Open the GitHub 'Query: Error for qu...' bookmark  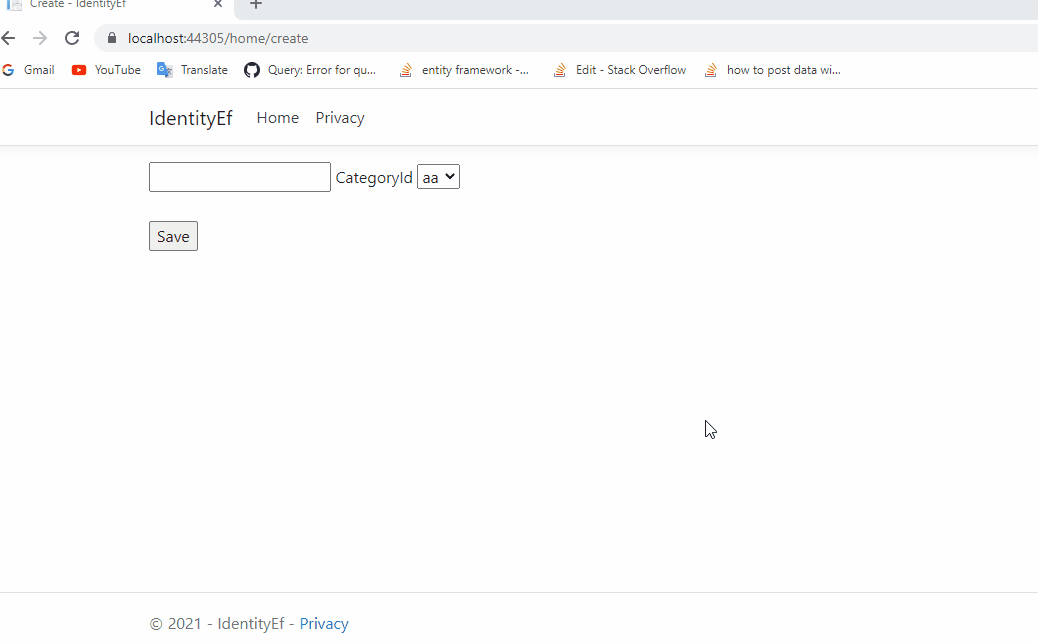pyautogui.click(x=311, y=70)
